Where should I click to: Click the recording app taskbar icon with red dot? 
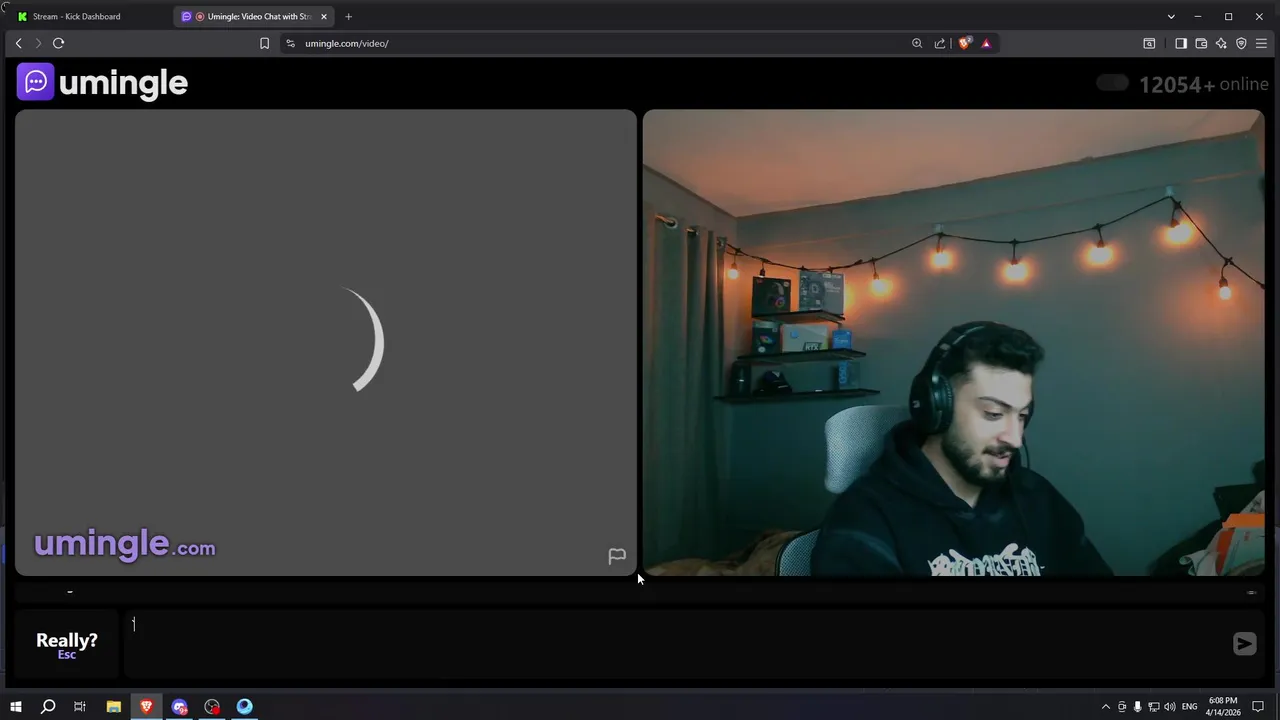point(212,707)
